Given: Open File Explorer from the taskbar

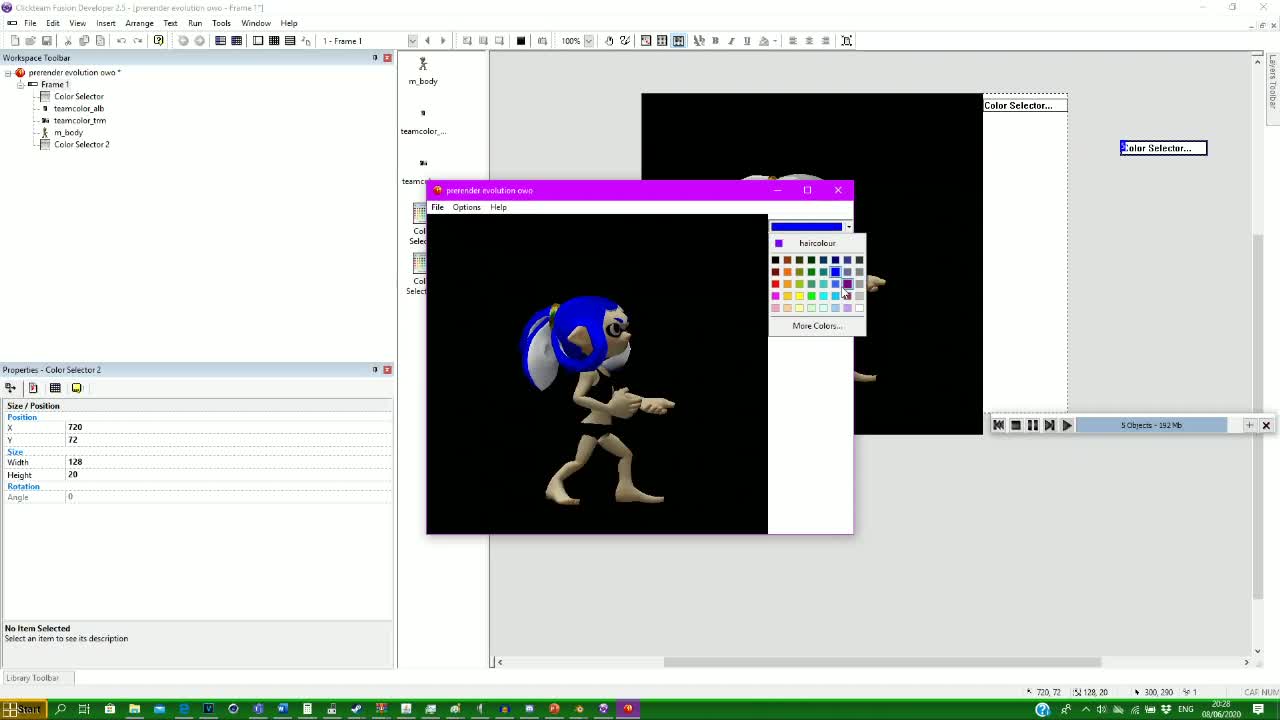Looking at the screenshot, I should pos(134,709).
